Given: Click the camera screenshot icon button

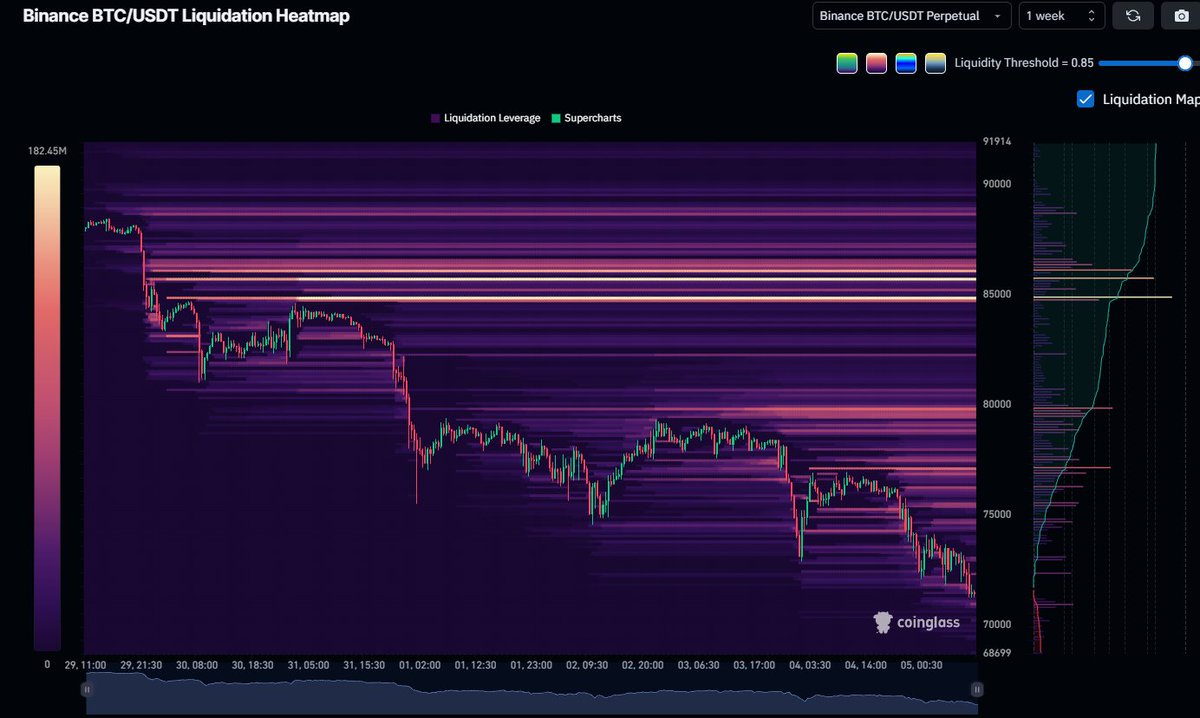Looking at the screenshot, I should coord(1180,16).
